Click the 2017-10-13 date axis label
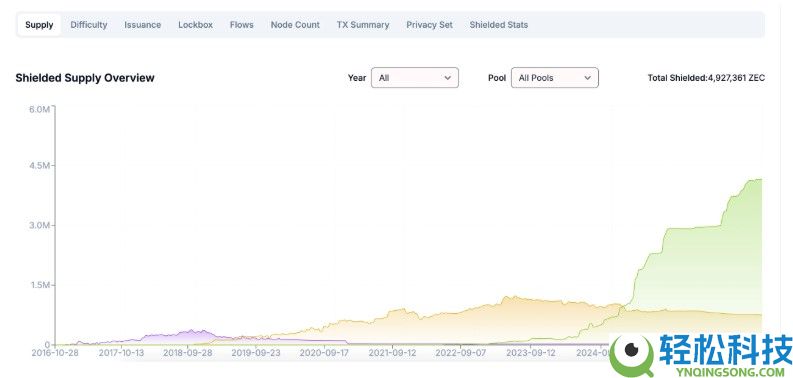This screenshot has width=793, height=378. click(120, 353)
